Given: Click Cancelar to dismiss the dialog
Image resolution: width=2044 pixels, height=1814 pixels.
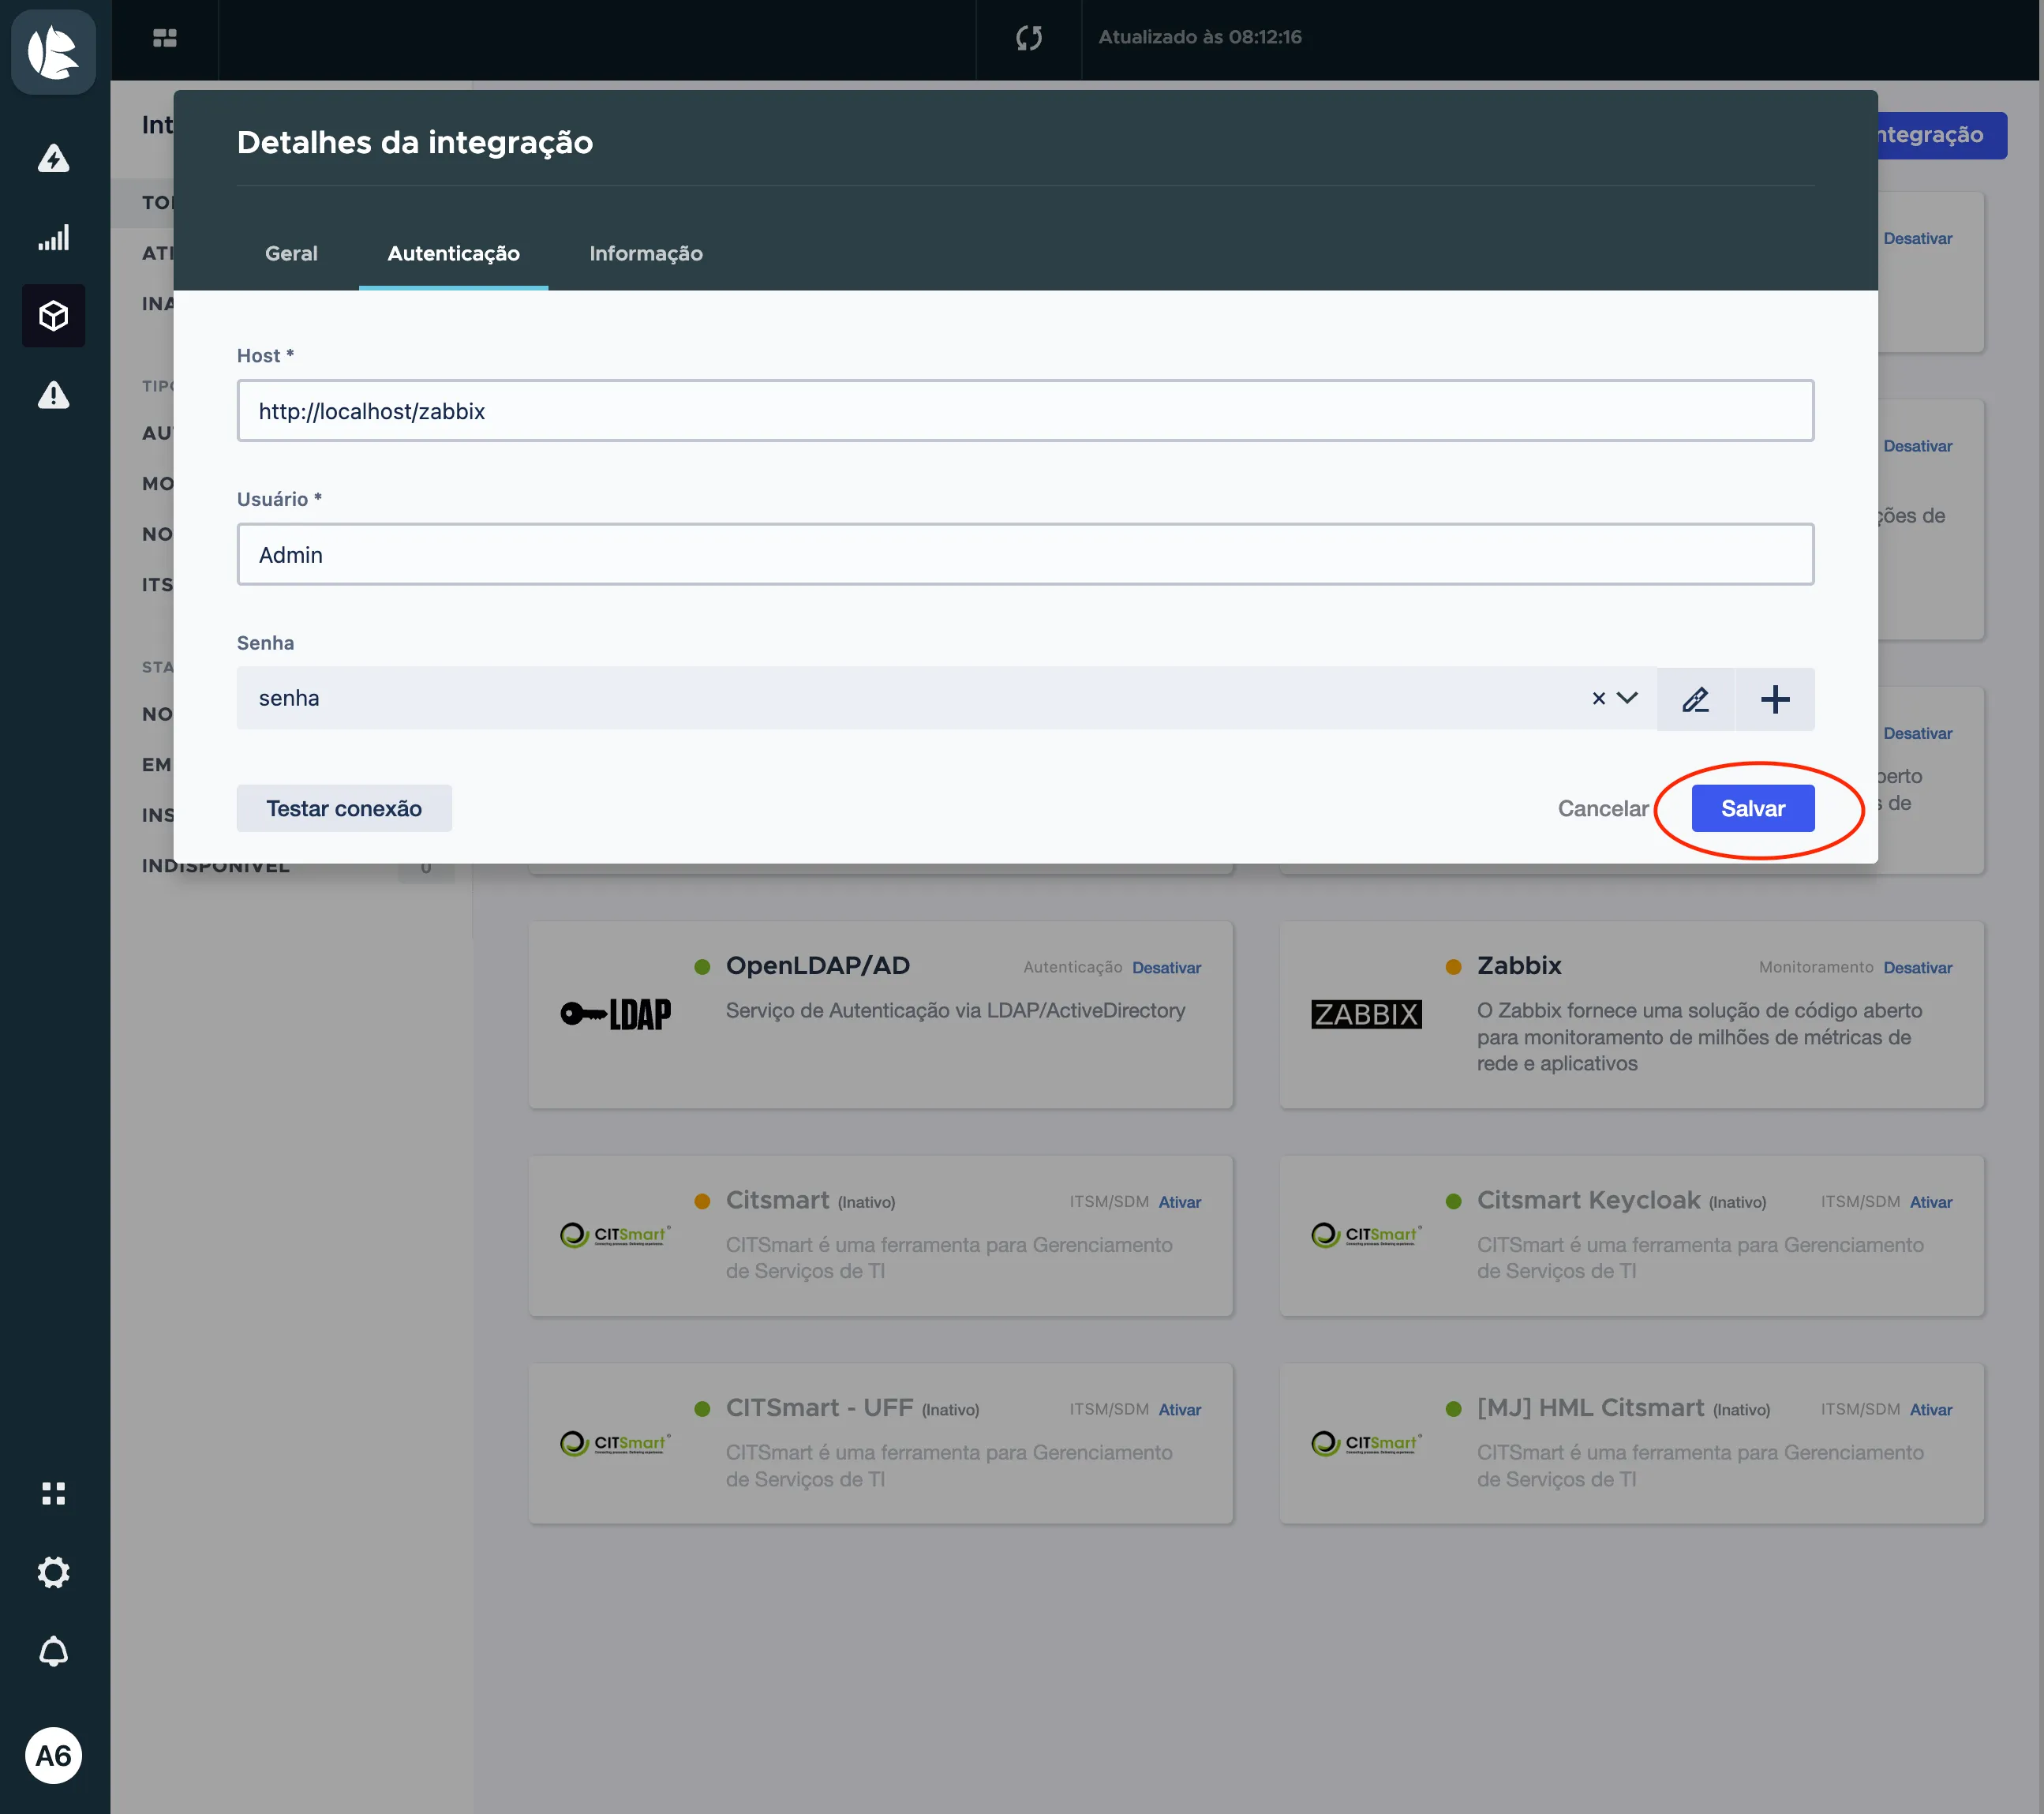Looking at the screenshot, I should point(1602,808).
